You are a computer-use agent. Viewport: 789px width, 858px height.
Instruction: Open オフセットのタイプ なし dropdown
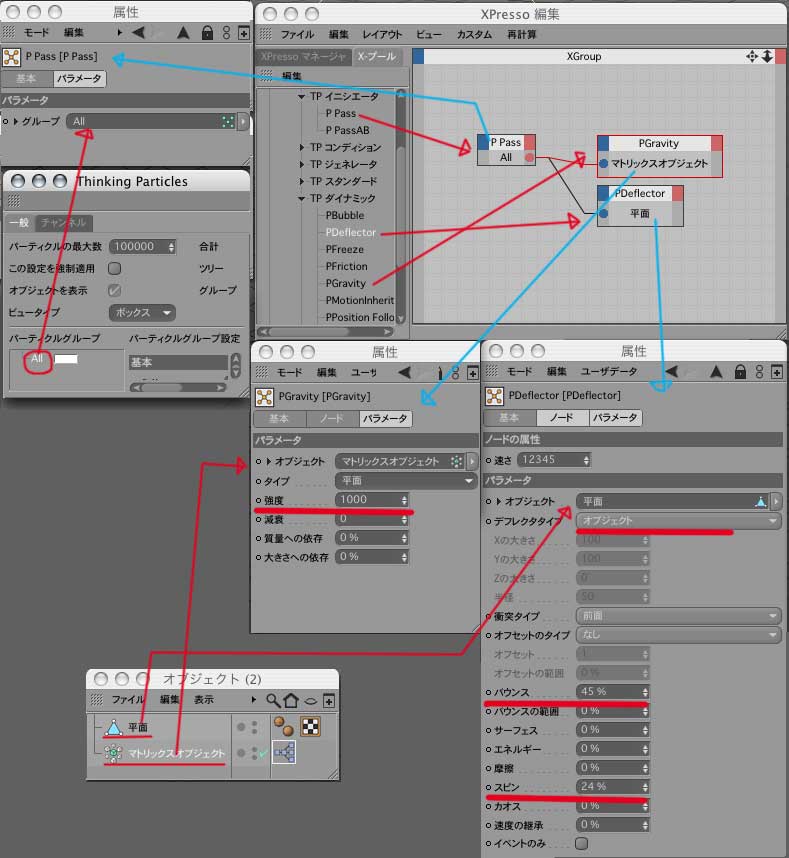(678, 635)
